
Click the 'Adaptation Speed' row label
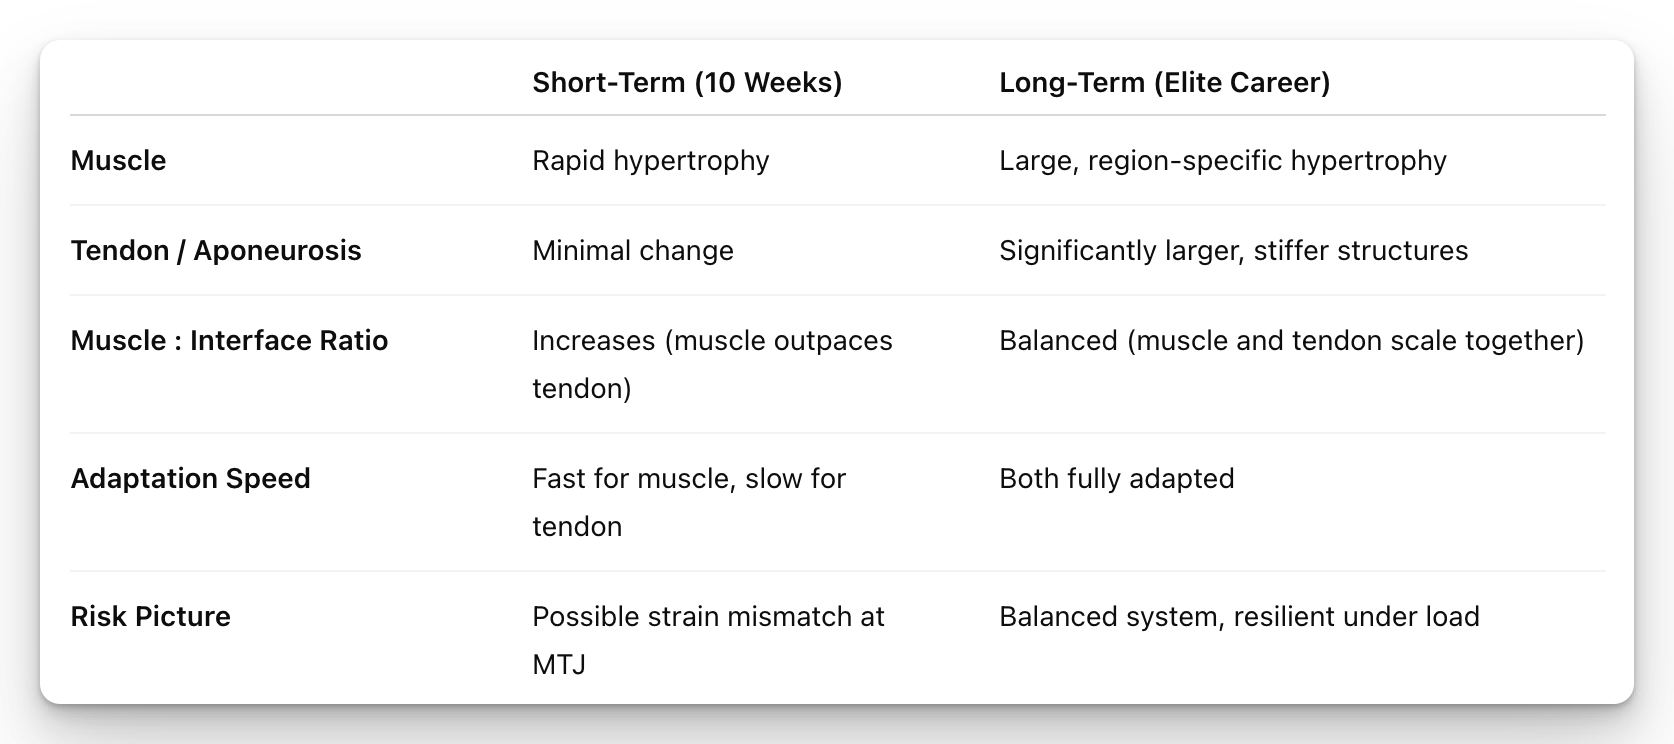point(190,478)
